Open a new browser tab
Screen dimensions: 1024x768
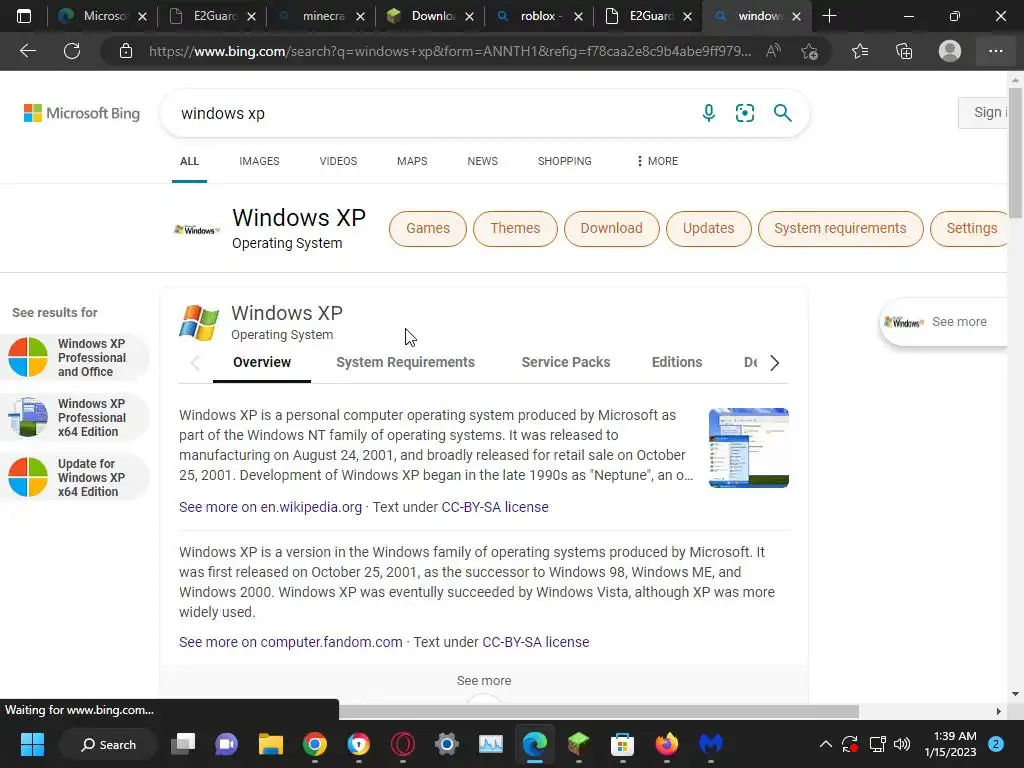pos(829,16)
